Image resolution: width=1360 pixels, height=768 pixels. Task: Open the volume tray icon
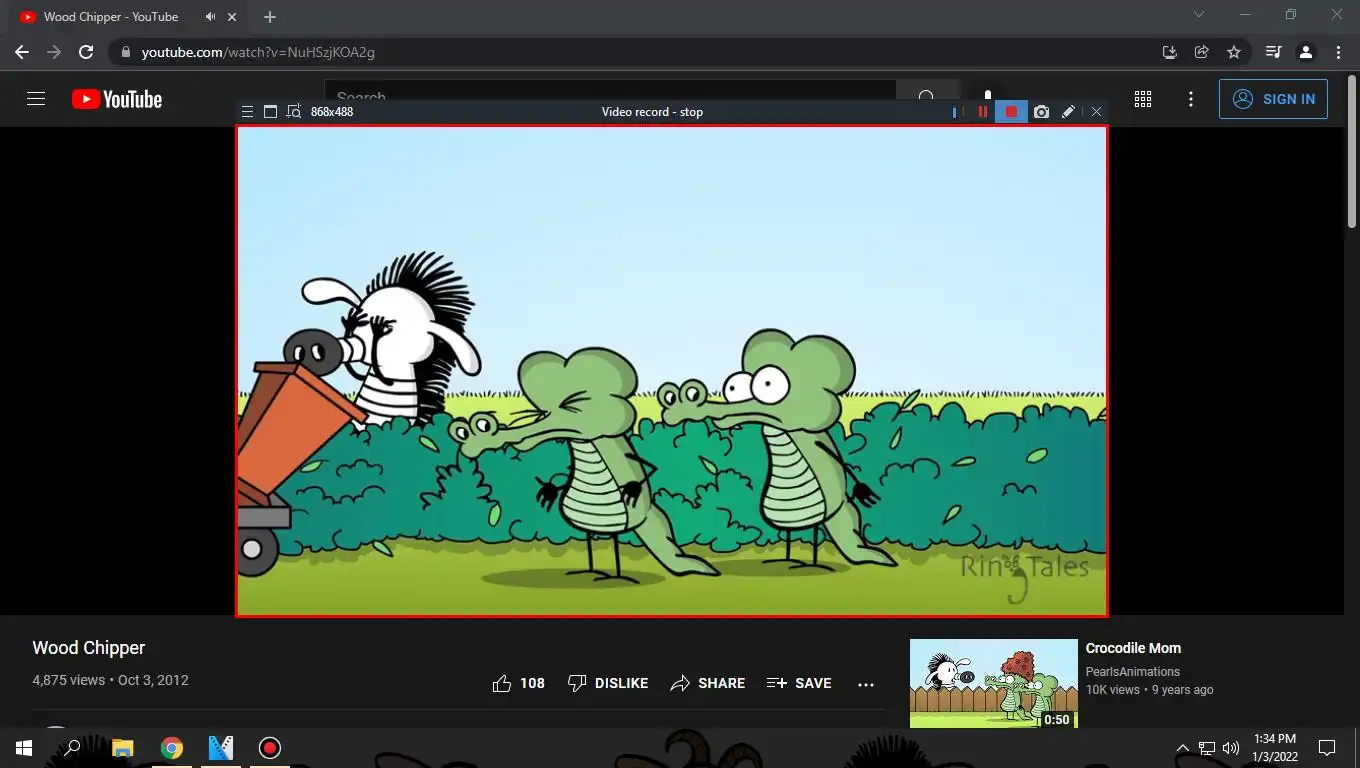click(1231, 748)
